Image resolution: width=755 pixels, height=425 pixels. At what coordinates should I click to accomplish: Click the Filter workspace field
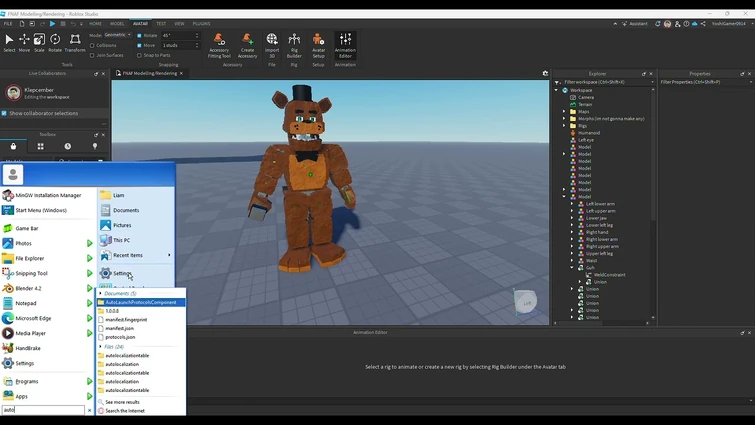604,82
